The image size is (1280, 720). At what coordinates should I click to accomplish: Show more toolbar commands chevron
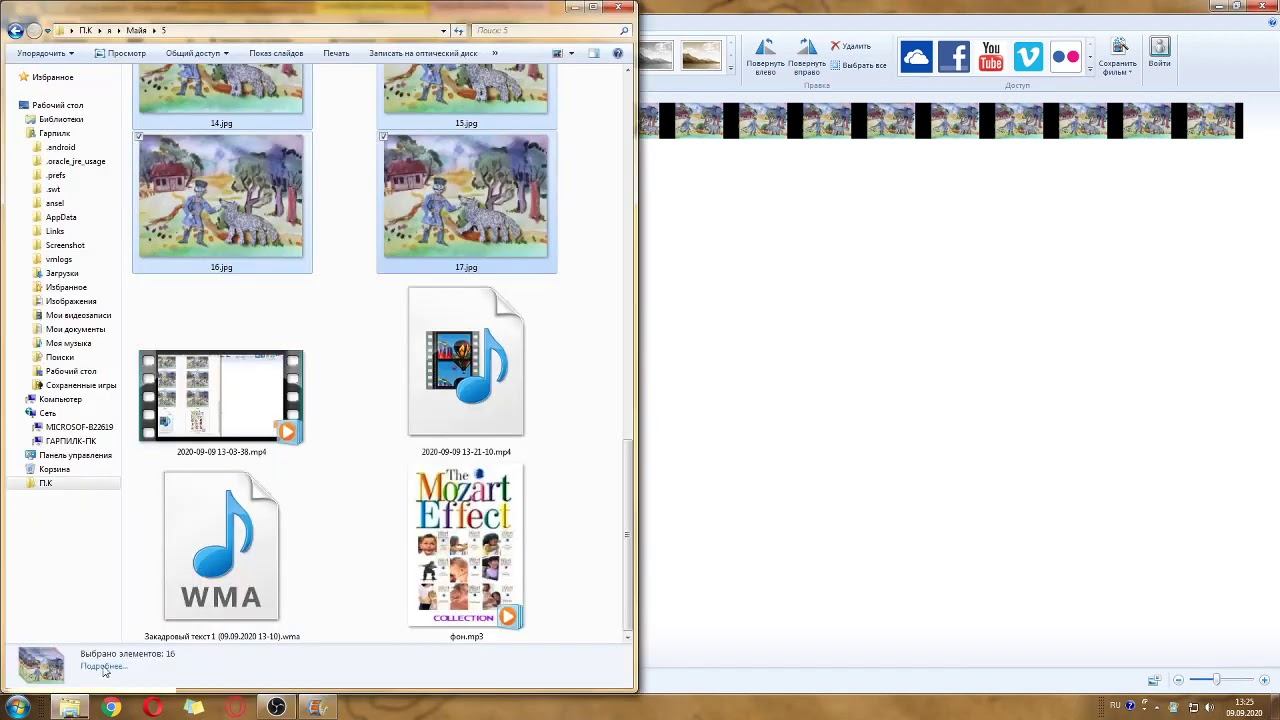pos(494,53)
